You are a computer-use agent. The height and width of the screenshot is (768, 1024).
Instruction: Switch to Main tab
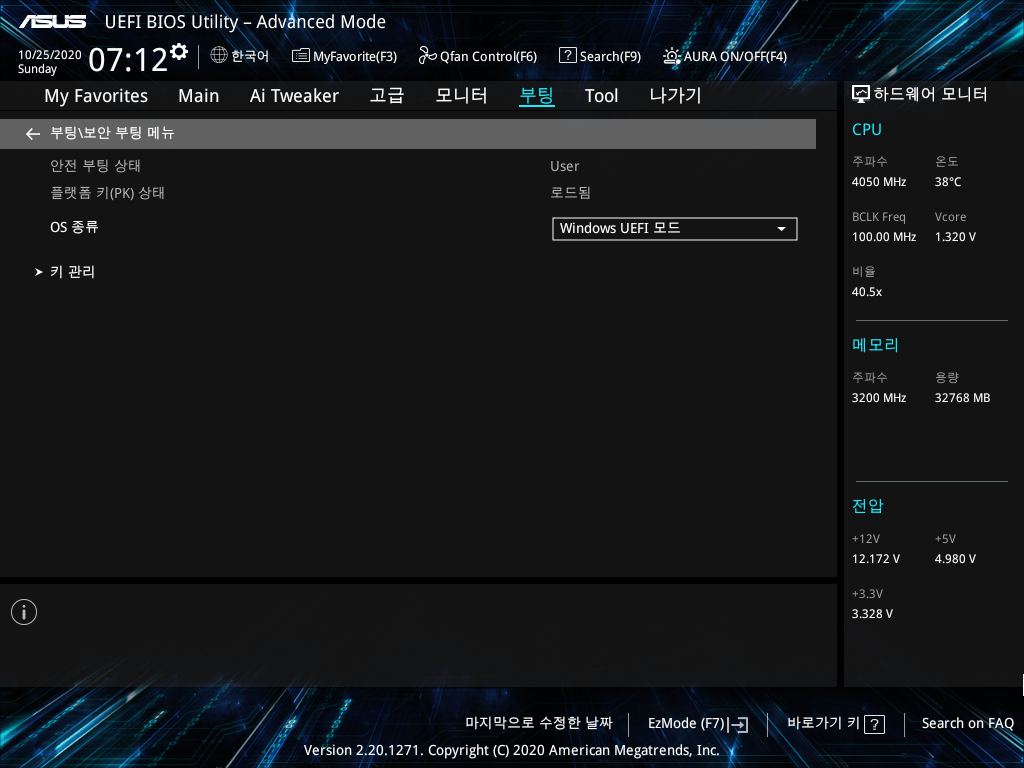[x=199, y=96]
